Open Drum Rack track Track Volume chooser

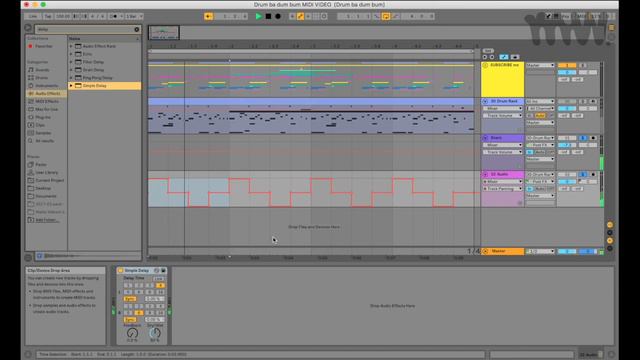tap(503, 116)
